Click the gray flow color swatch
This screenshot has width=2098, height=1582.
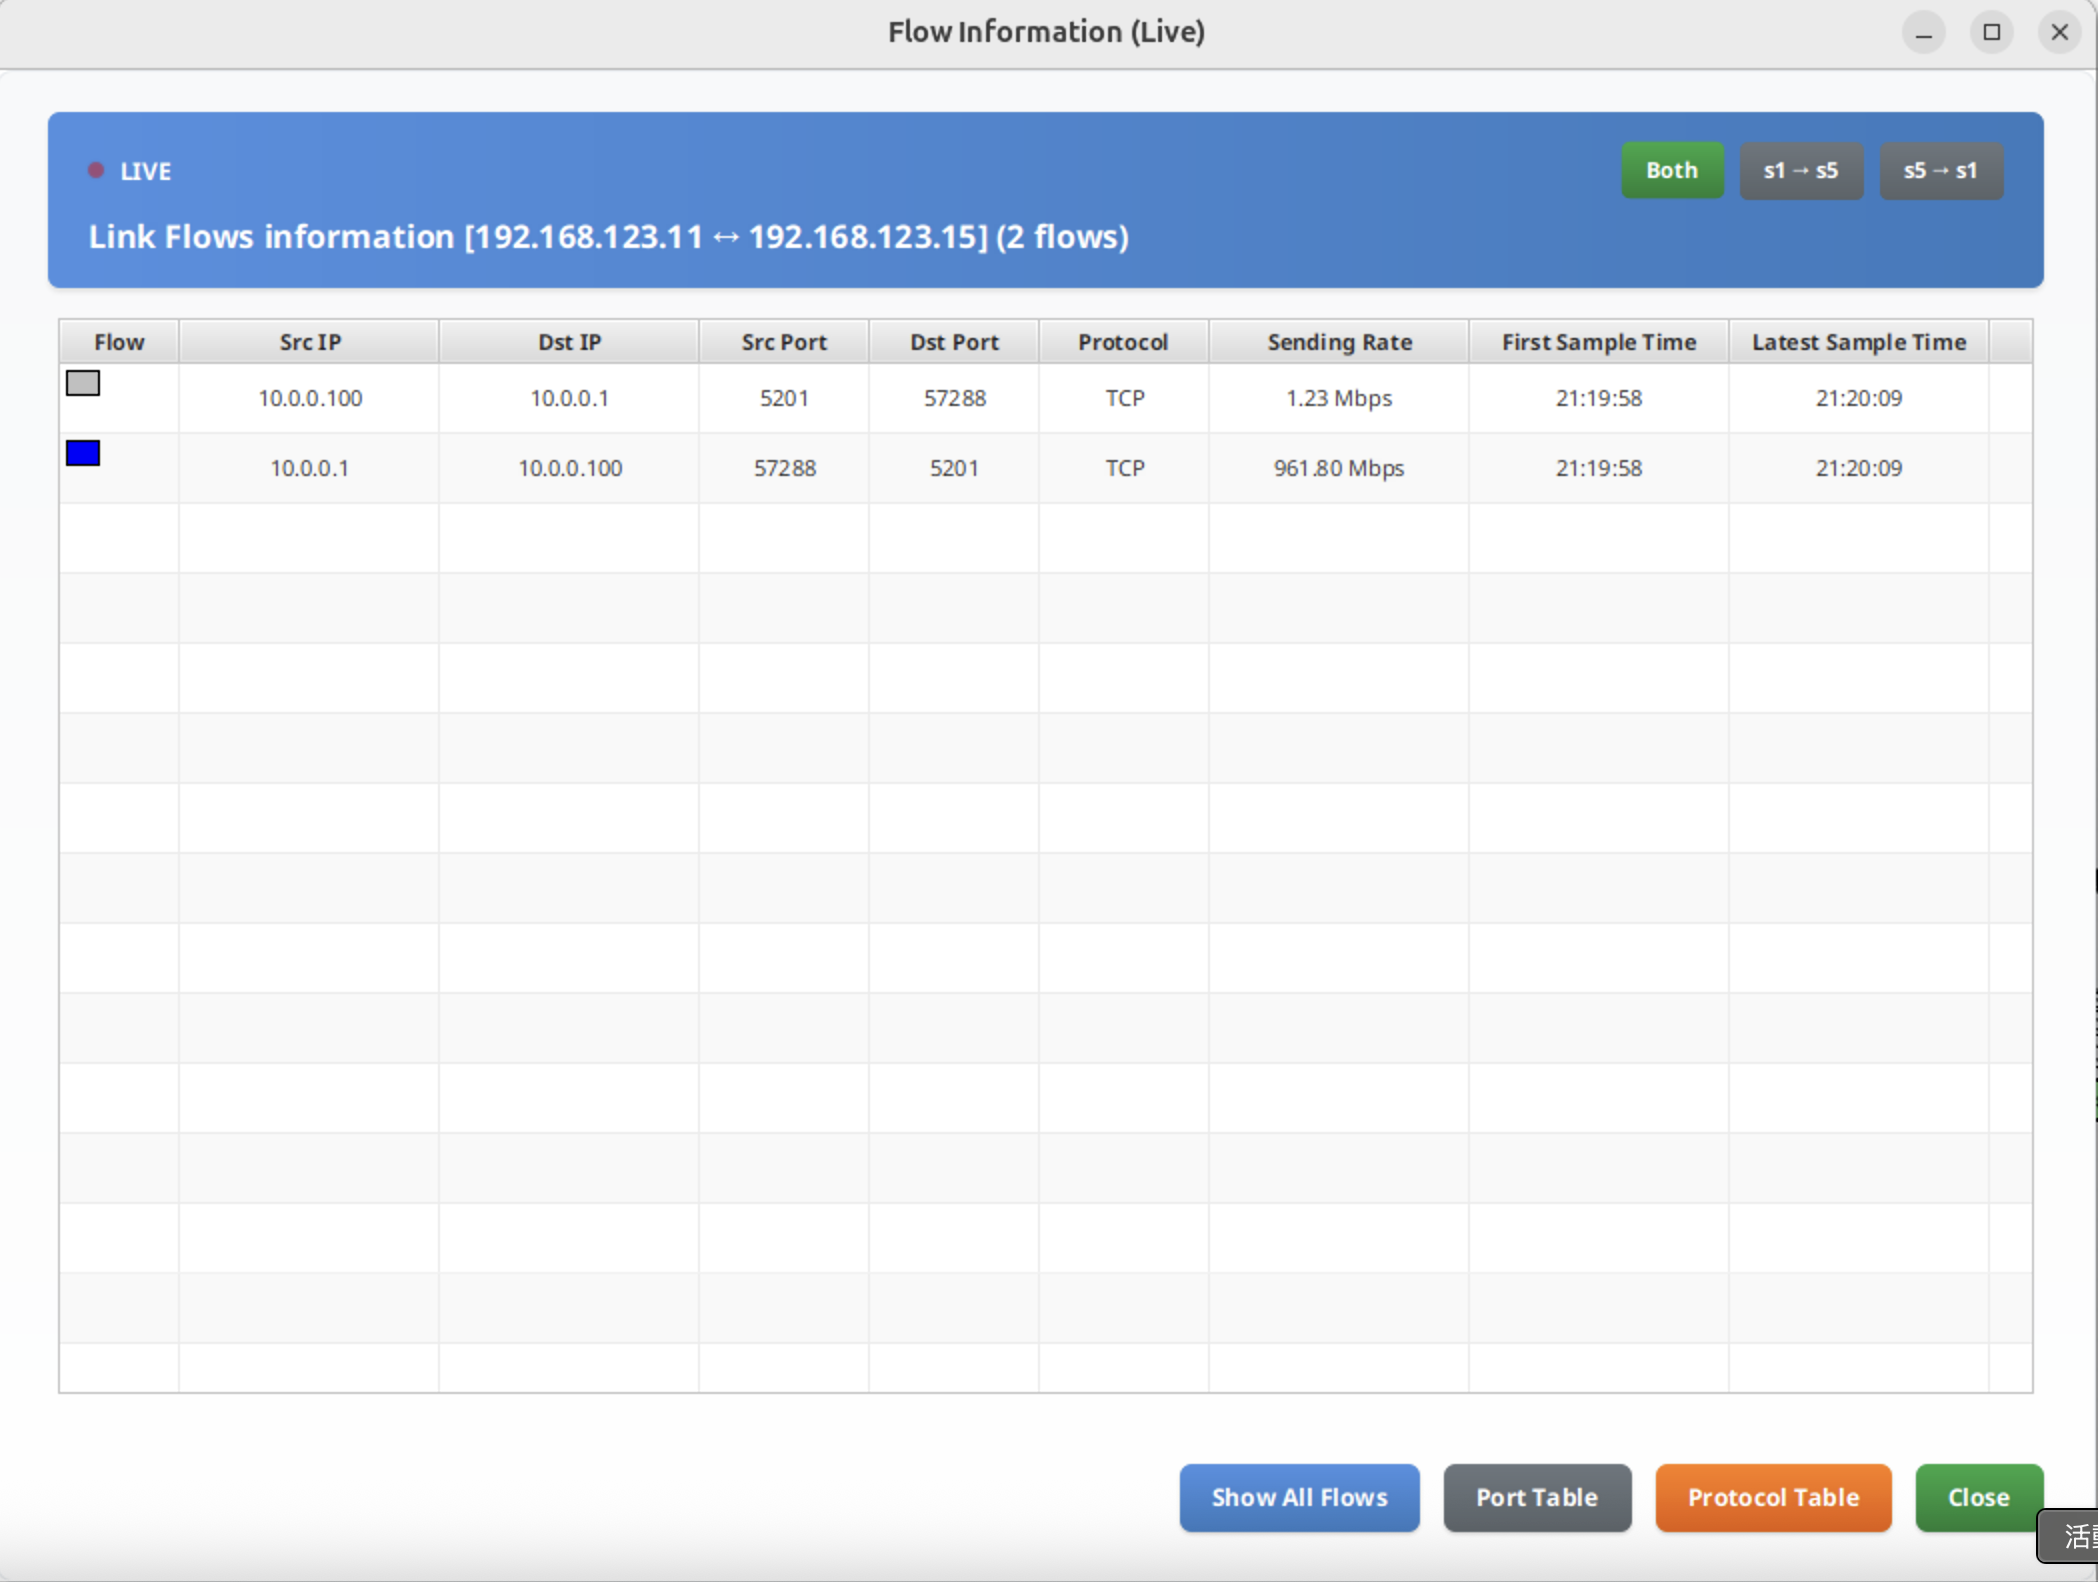coord(83,383)
